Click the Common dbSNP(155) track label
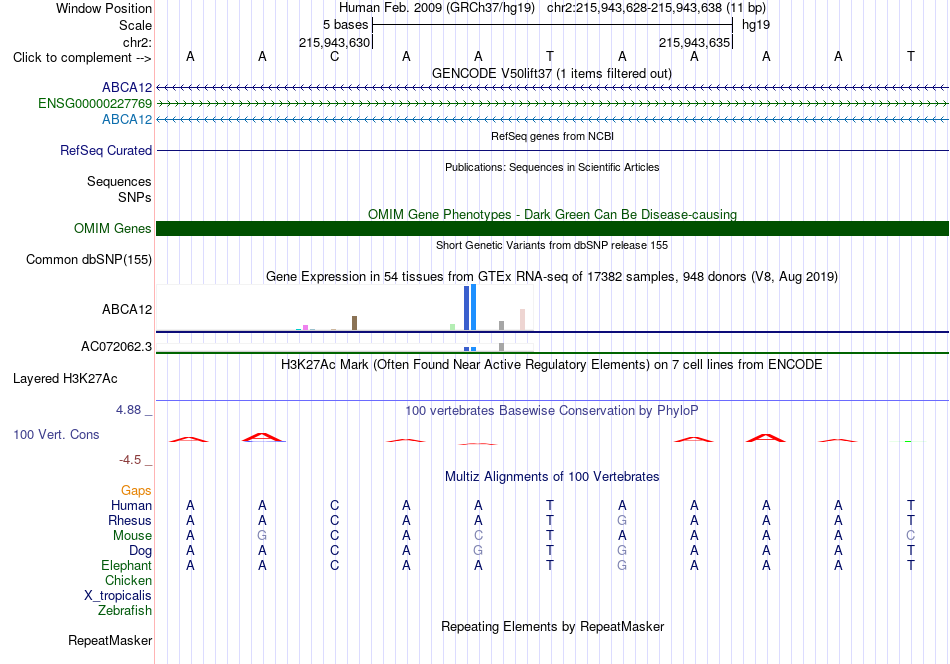 click(88, 259)
